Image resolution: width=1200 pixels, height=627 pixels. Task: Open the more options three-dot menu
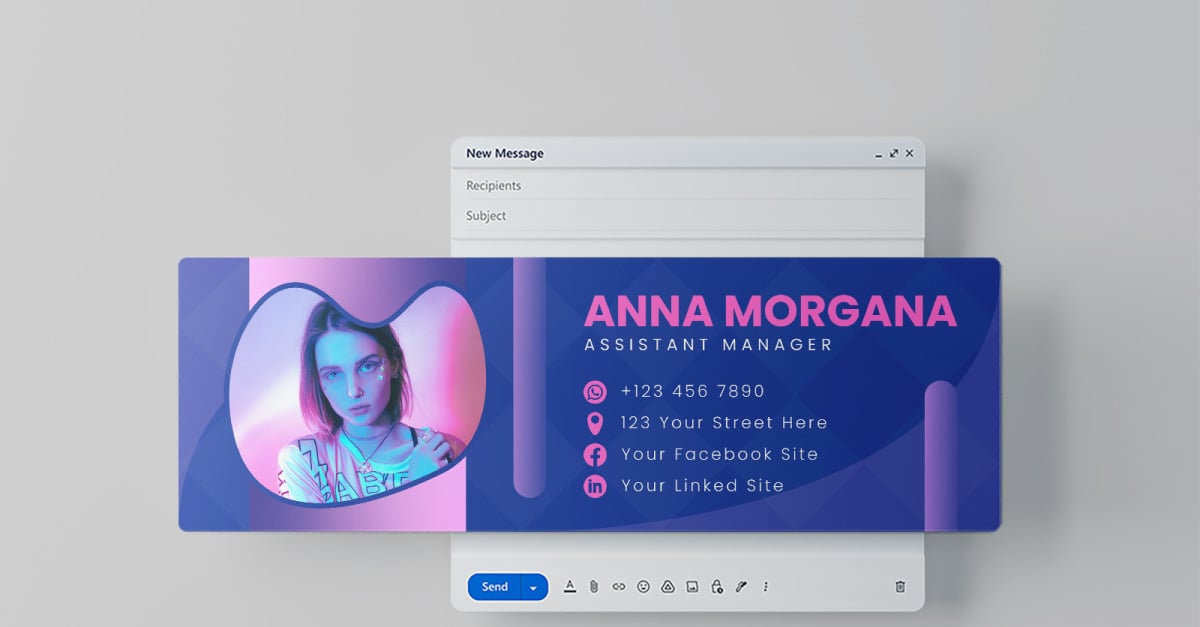[764, 587]
